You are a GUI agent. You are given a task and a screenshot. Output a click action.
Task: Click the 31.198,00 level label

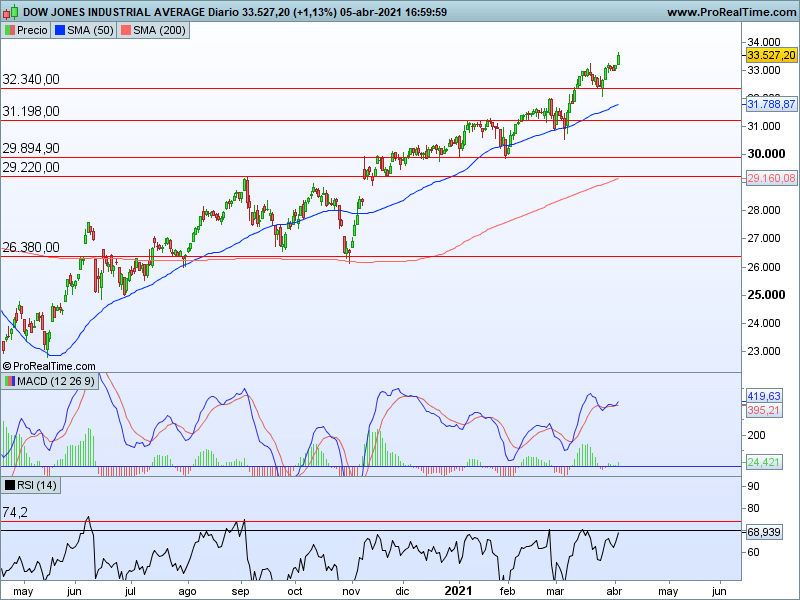pyautogui.click(x=31, y=111)
